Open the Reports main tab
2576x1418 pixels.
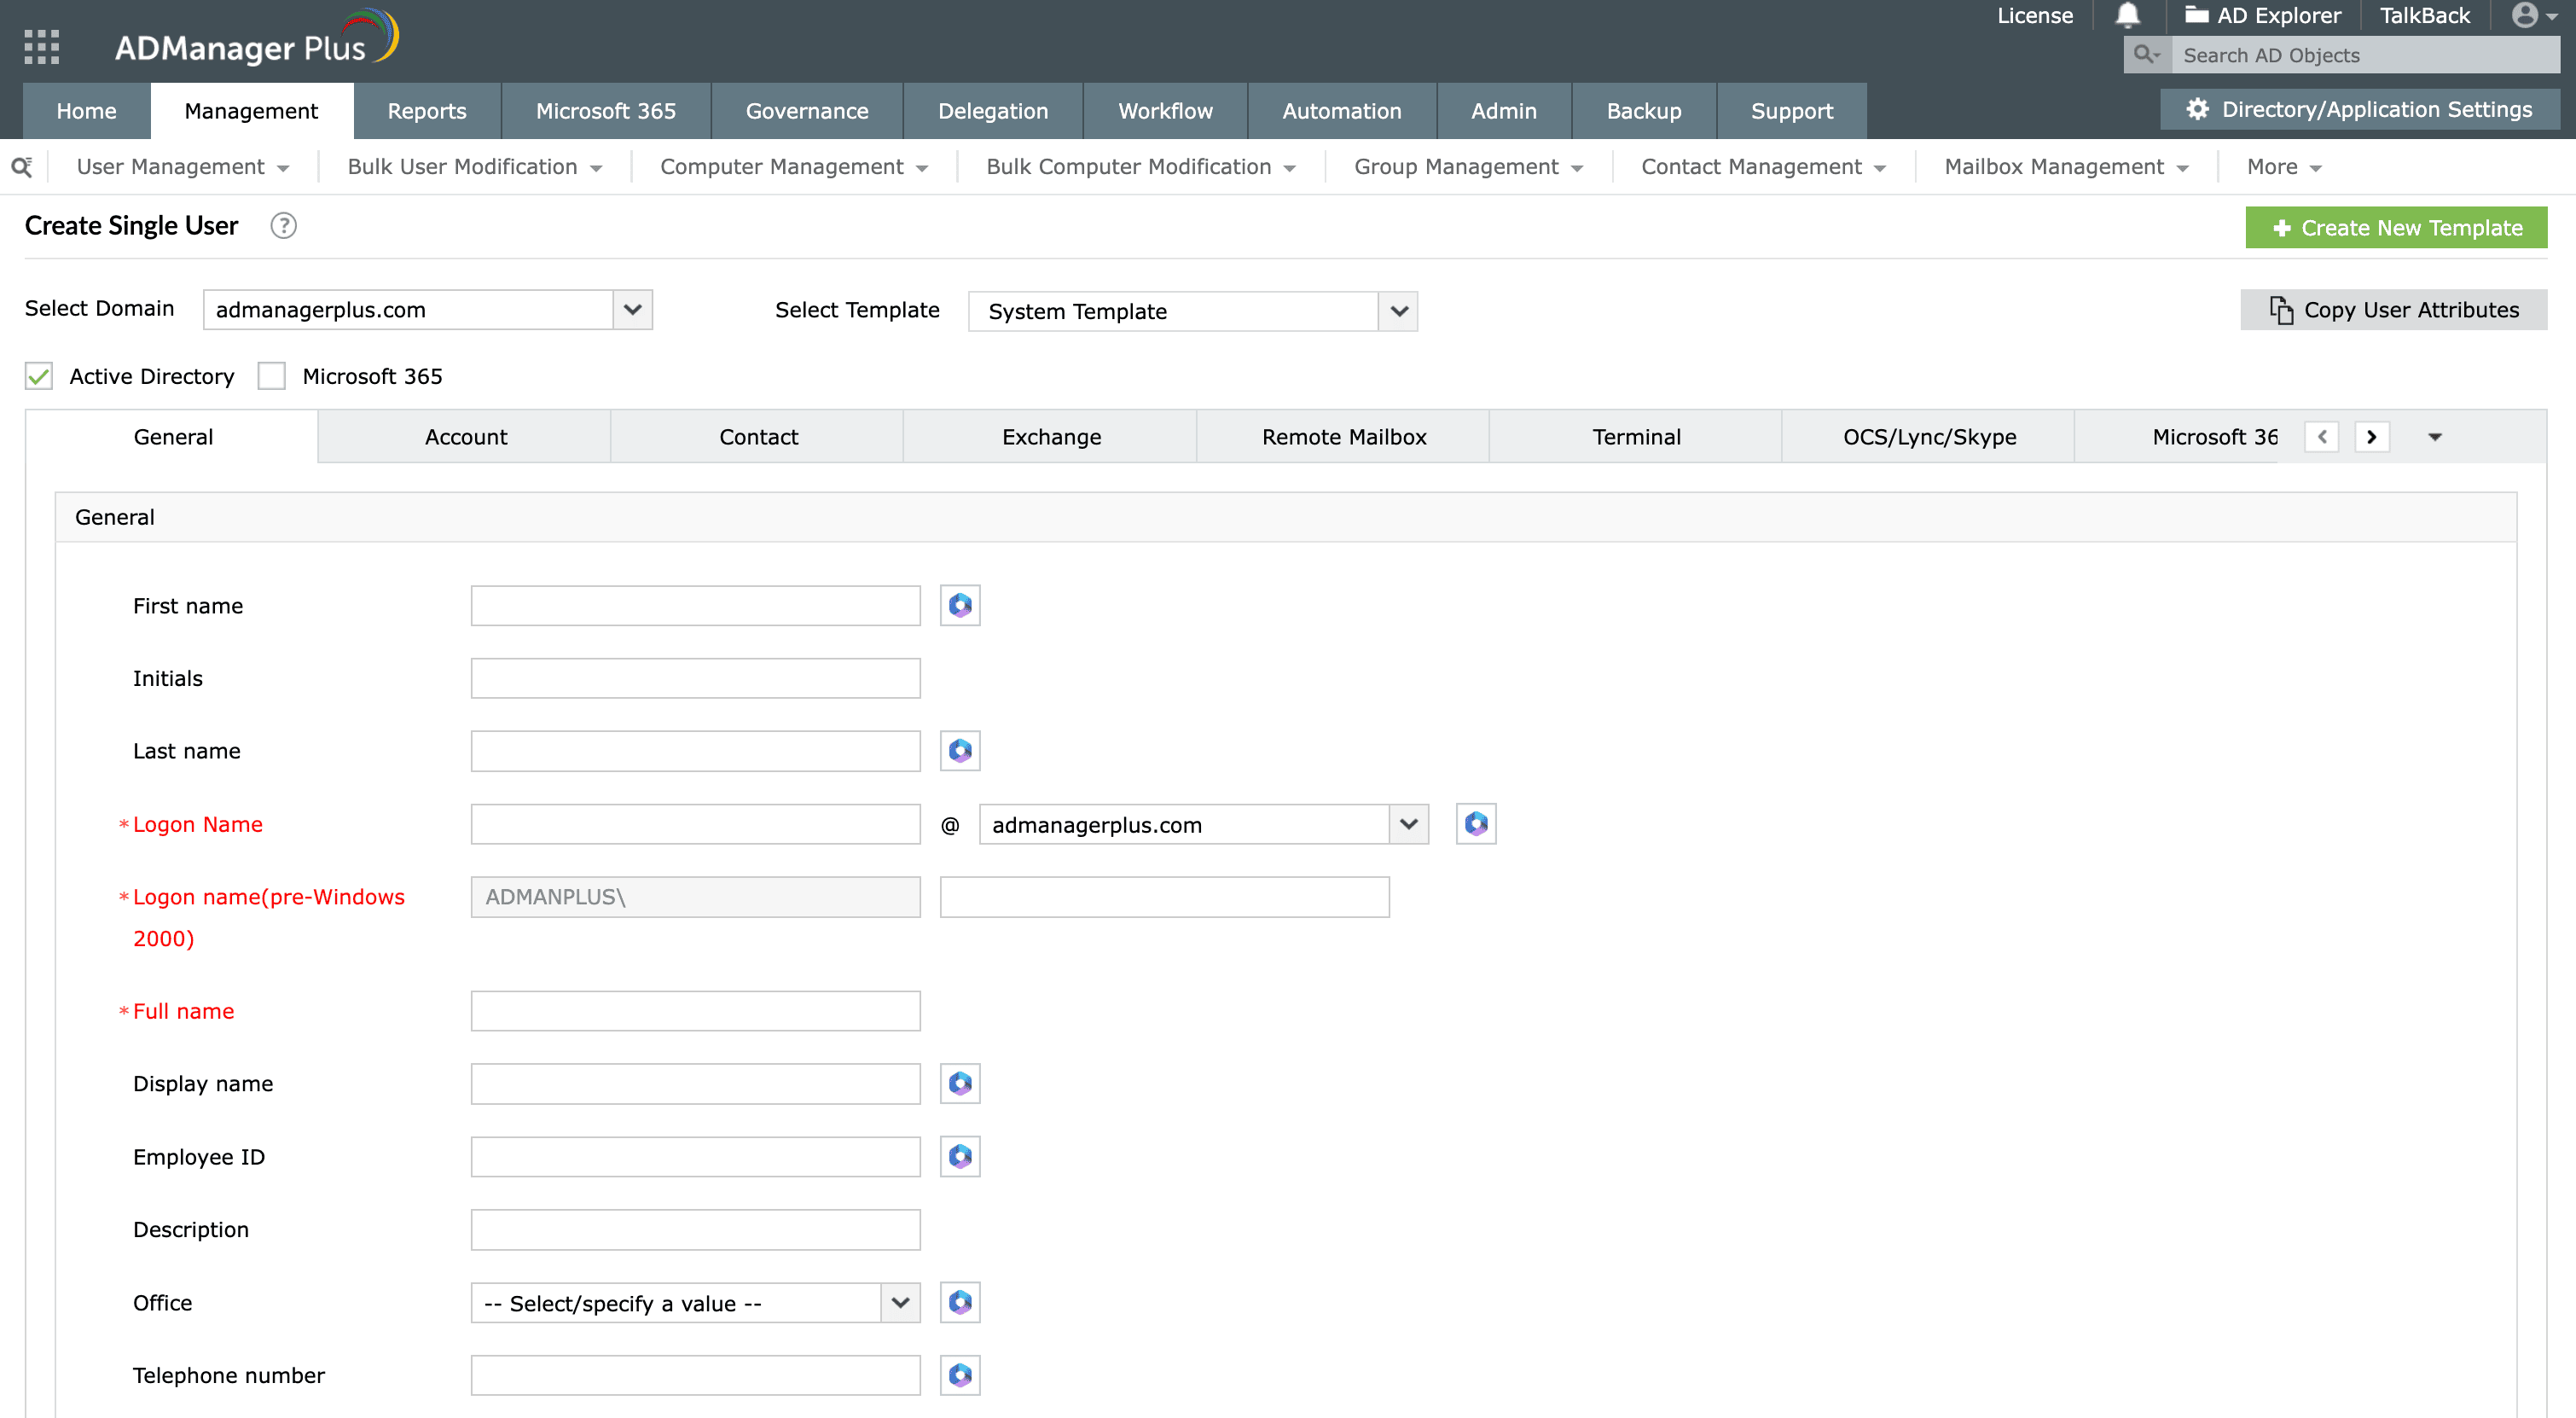click(x=427, y=111)
